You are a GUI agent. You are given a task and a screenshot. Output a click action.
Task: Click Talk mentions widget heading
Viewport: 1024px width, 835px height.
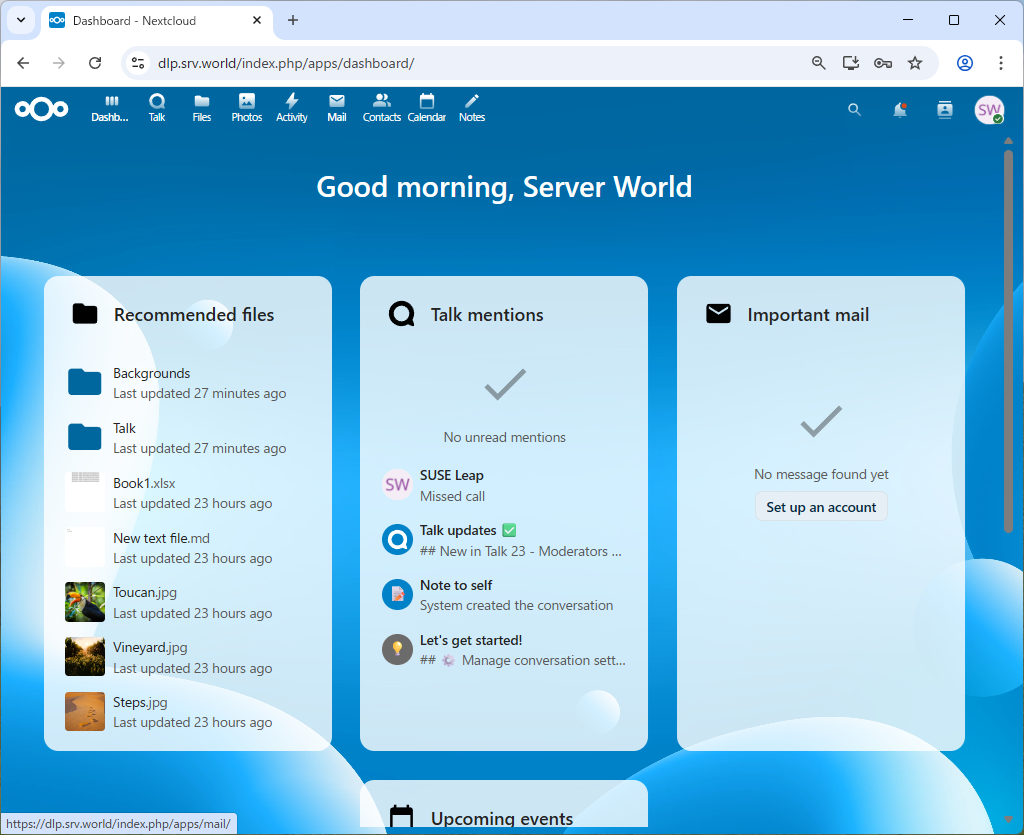click(x=487, y=315)
